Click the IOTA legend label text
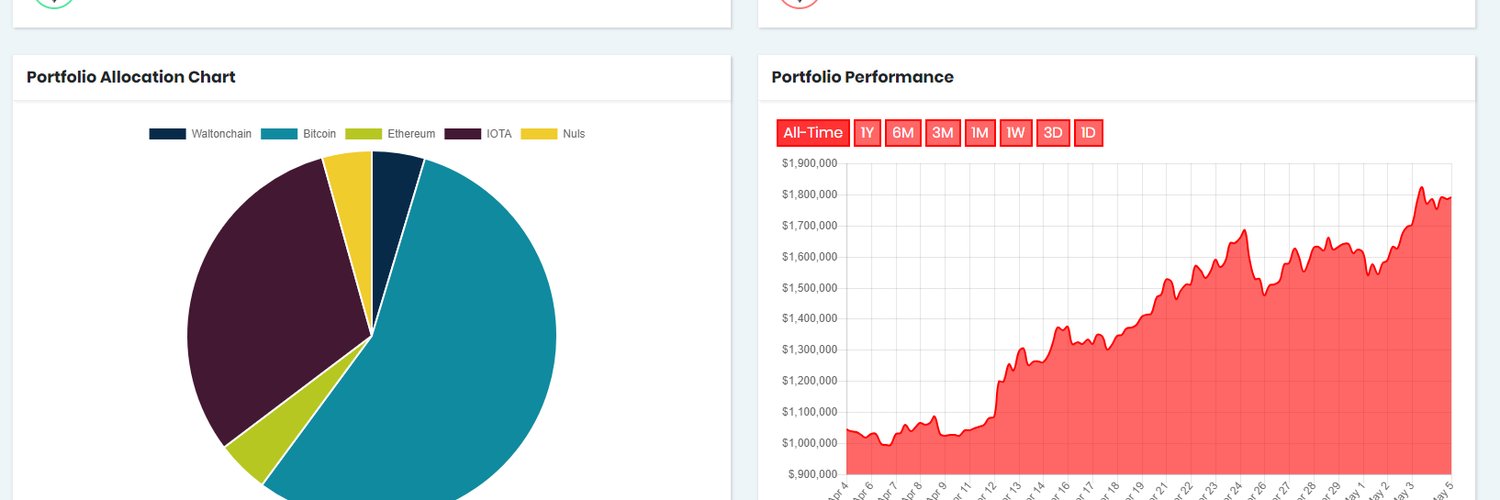 [499, 134]
